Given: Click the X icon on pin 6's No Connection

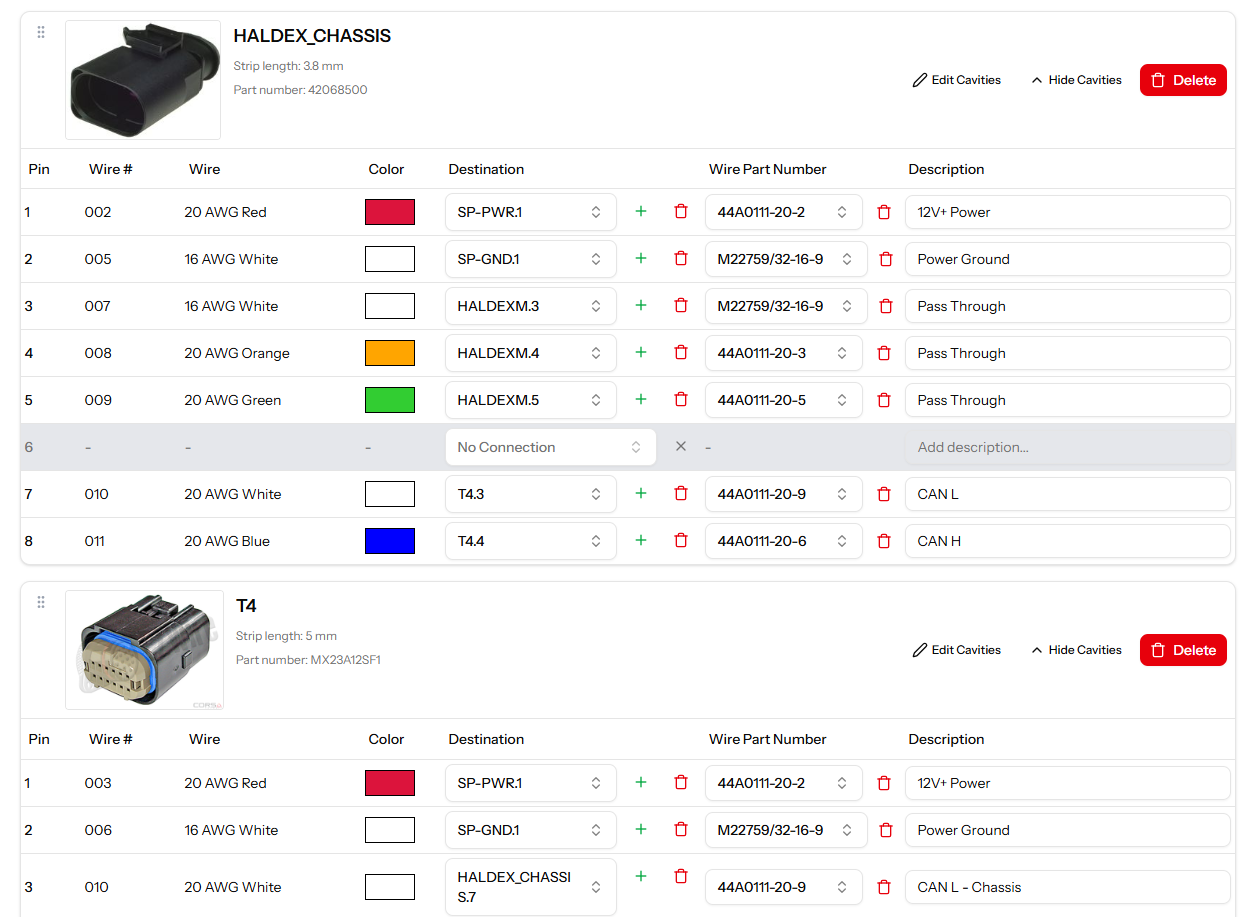Looking at the screenshot, I should click(681, 446).
